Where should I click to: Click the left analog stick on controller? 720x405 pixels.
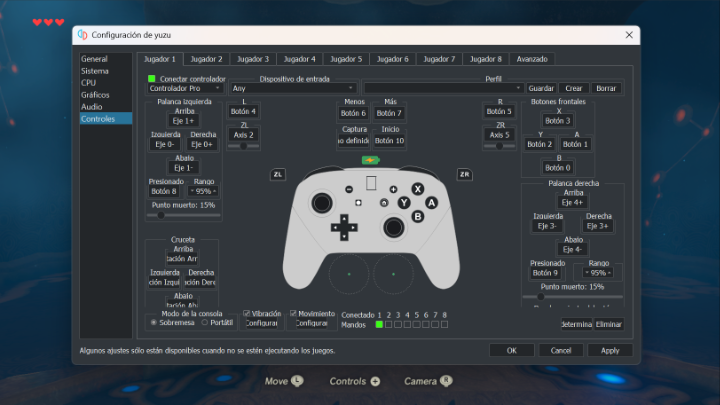322,203
